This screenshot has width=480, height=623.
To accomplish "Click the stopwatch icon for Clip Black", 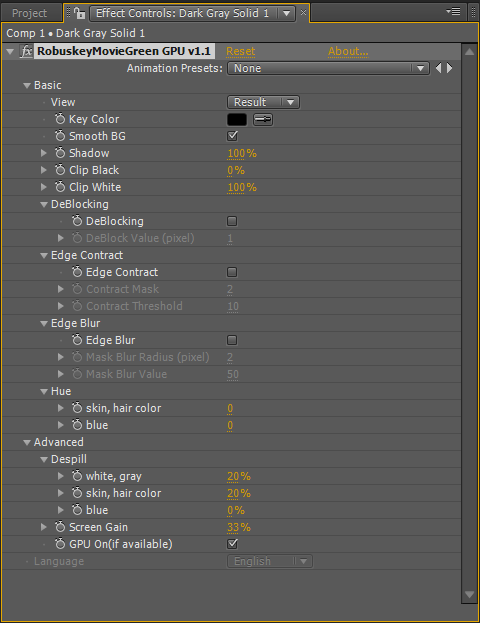I will tap(60, 170).
